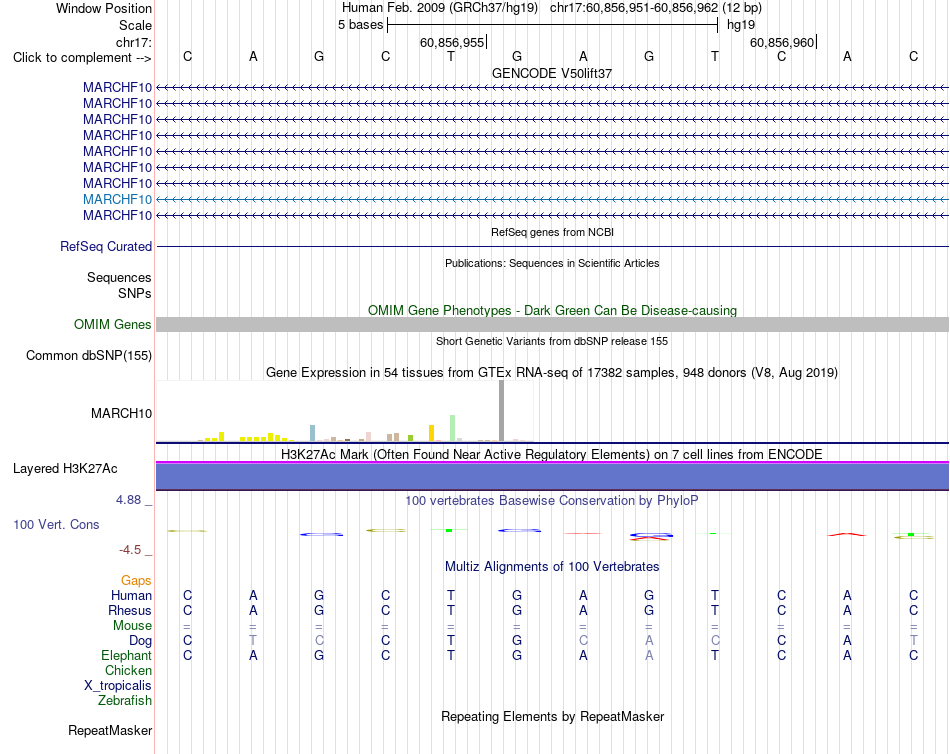
Task: Click the Chicken species label
Action: (128, 670)
